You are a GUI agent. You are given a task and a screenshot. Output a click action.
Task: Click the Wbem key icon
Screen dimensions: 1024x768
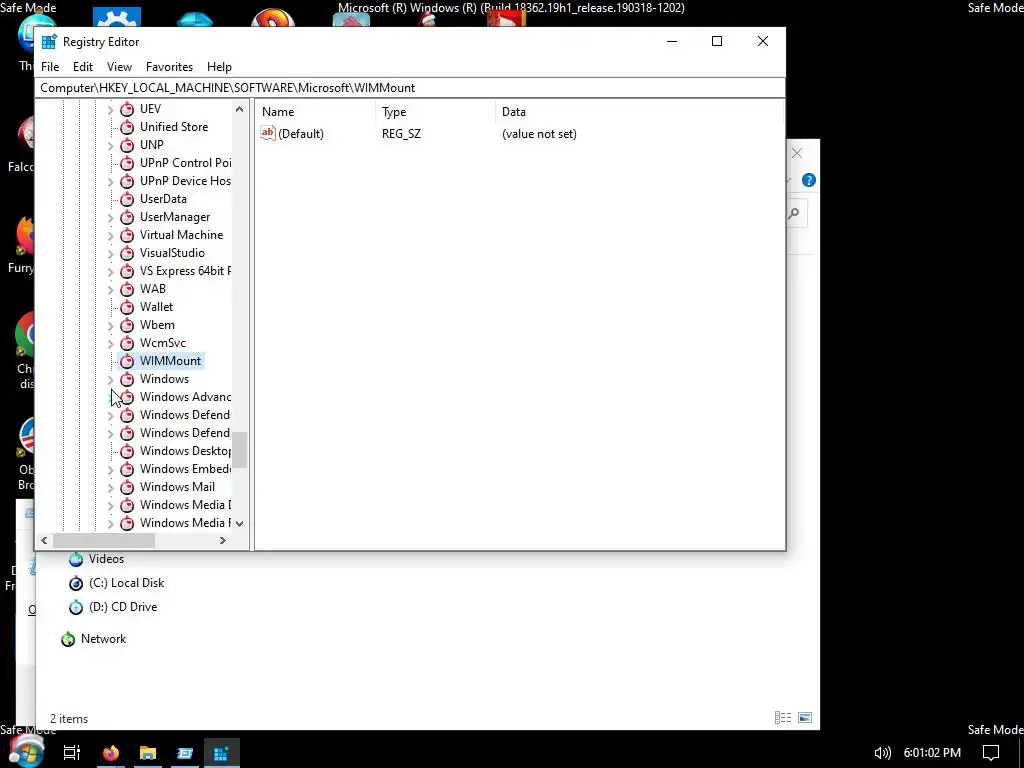[x=127, y=325]
